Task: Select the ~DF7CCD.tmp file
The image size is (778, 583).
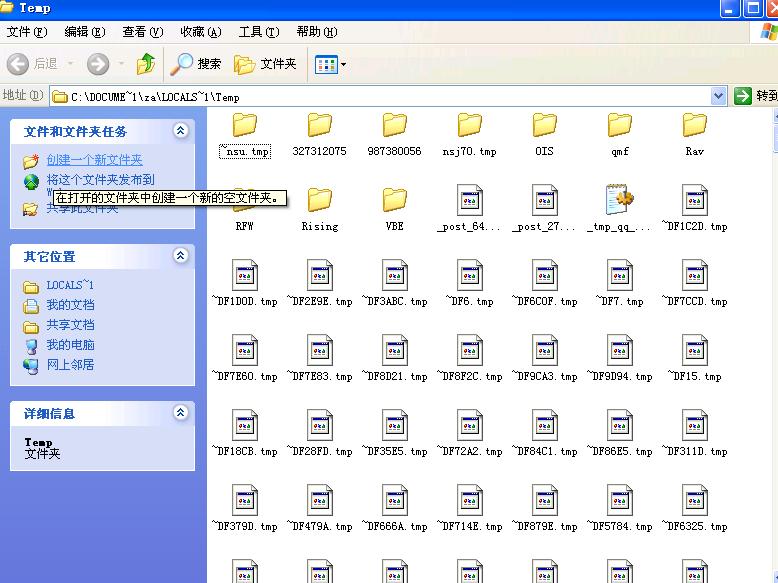Action: tap(695, 284)
